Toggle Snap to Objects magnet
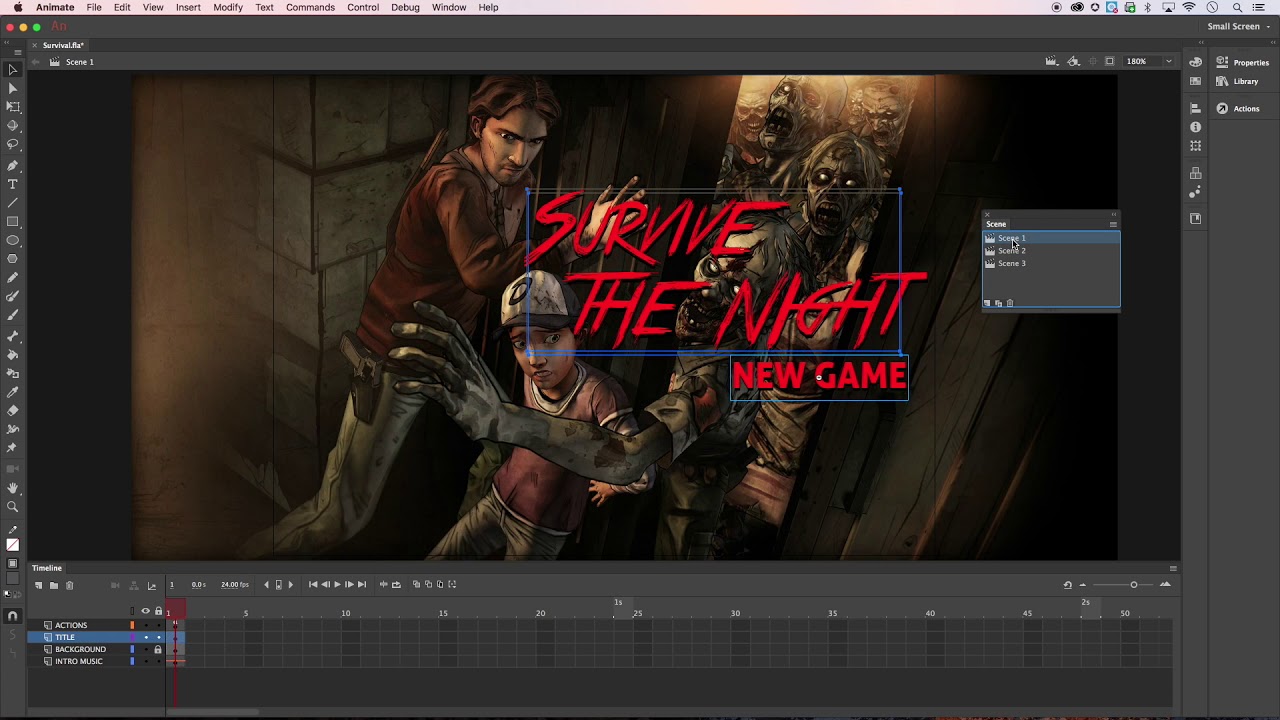This screenshot has height=720, width=1280. [x=13, y=616]
